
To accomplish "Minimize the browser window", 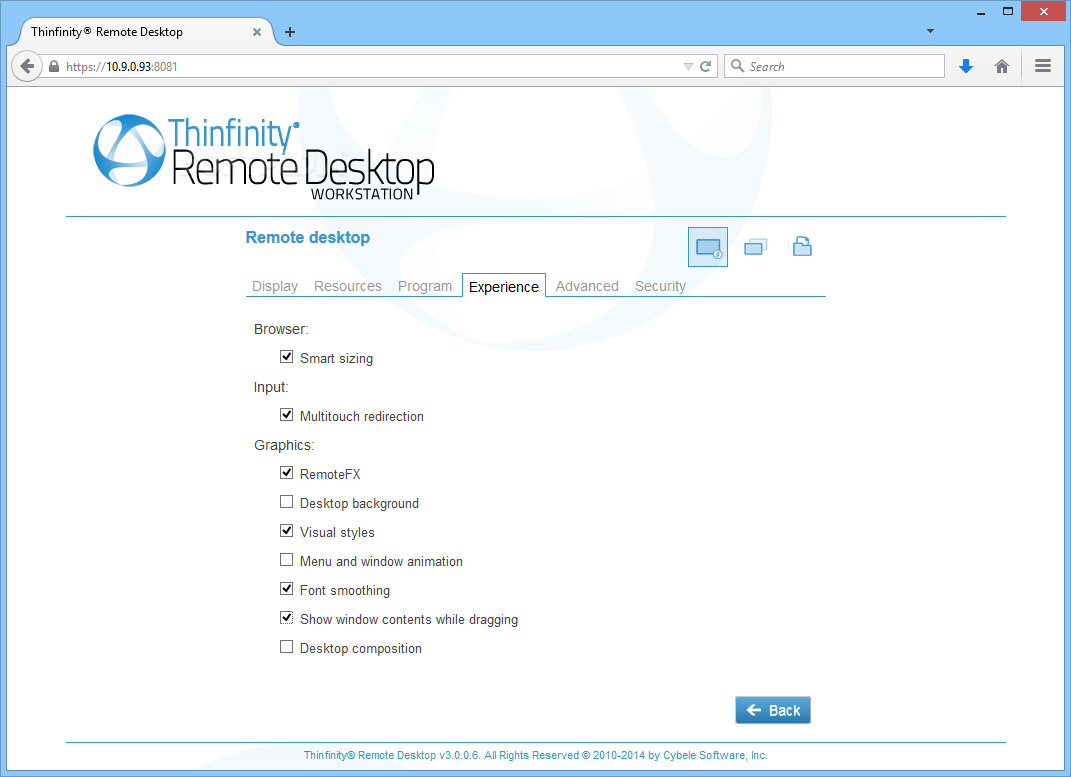I will click(x=981, y=12).
